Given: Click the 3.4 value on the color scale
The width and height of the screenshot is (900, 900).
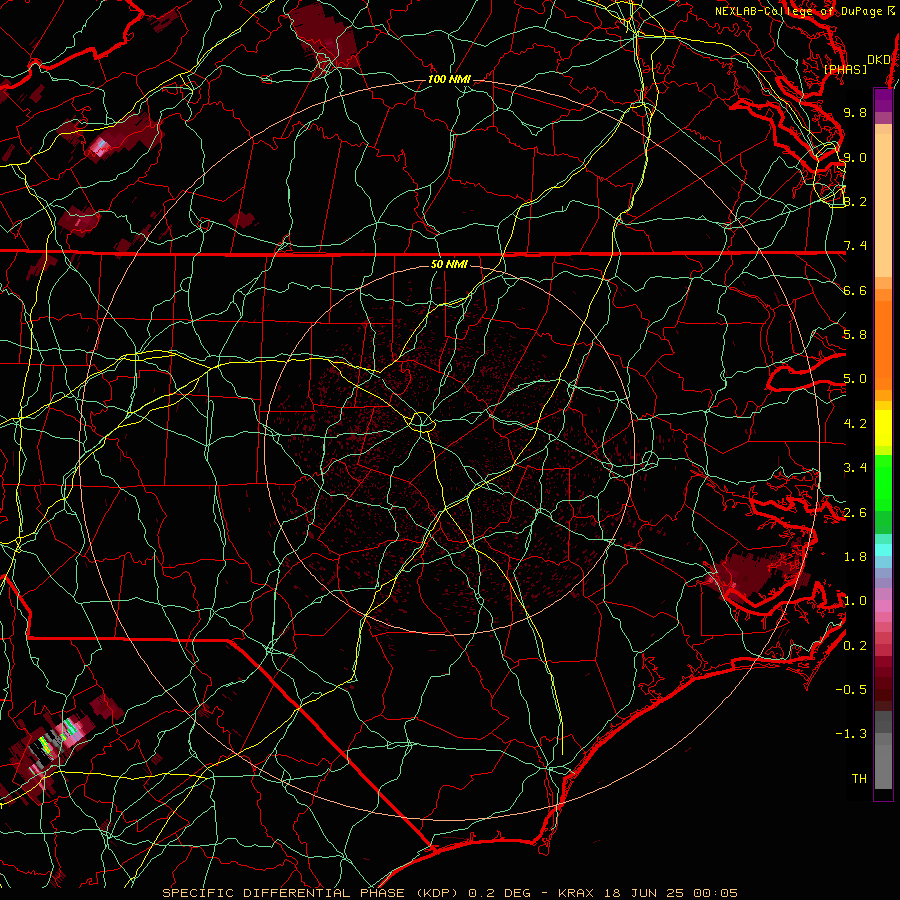Looking at the screenshot, I should pyautogui.click(x=855, y=468).
